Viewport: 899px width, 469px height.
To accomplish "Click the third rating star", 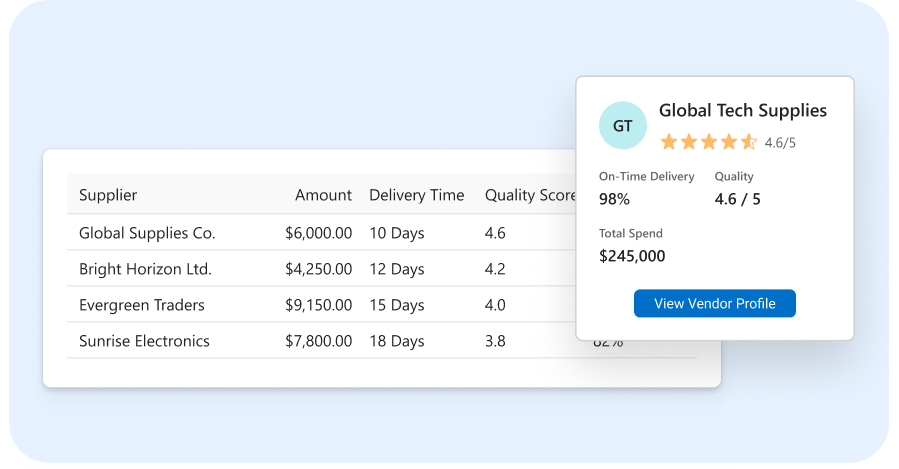I will (709, 142).
